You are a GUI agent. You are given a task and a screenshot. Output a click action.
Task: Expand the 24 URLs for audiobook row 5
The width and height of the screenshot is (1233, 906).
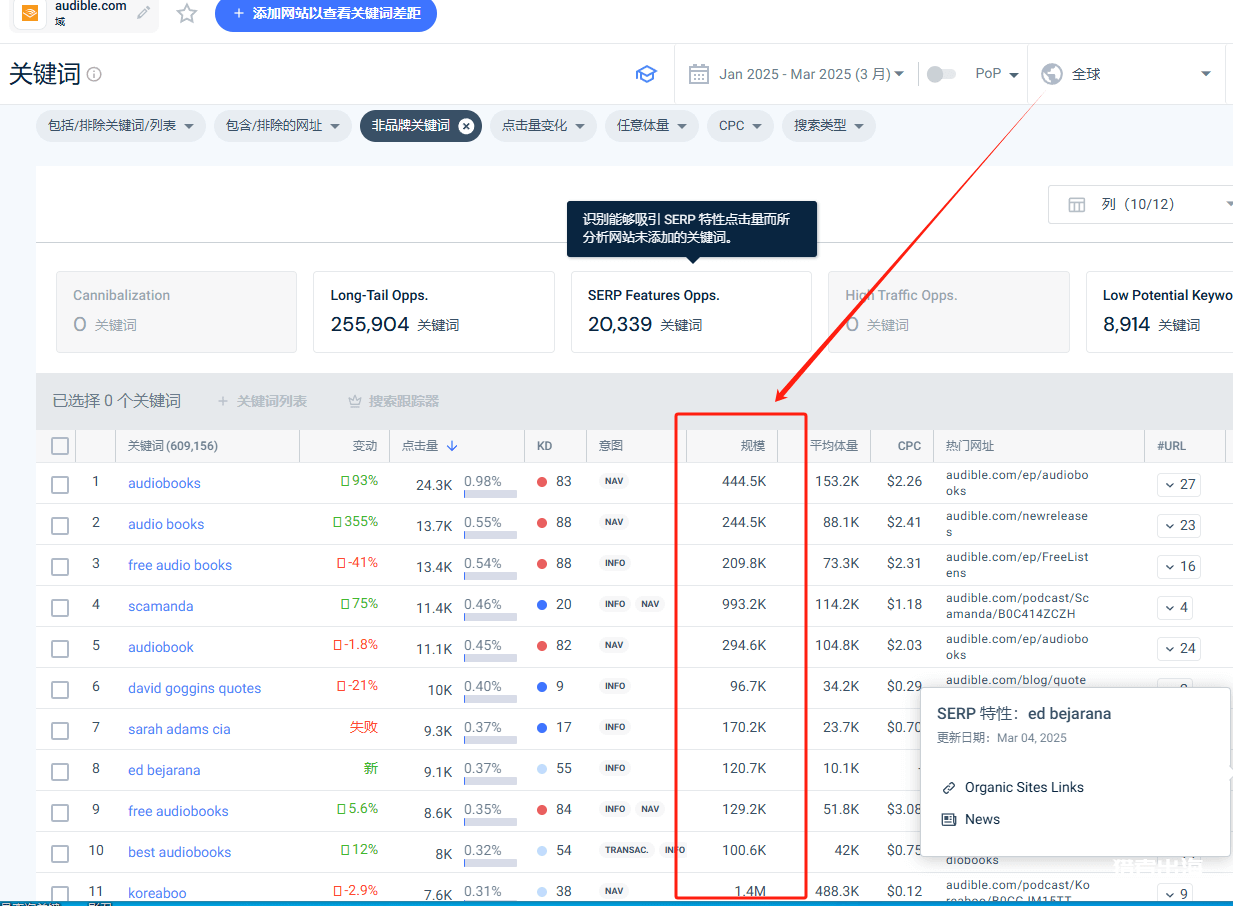1179,648
